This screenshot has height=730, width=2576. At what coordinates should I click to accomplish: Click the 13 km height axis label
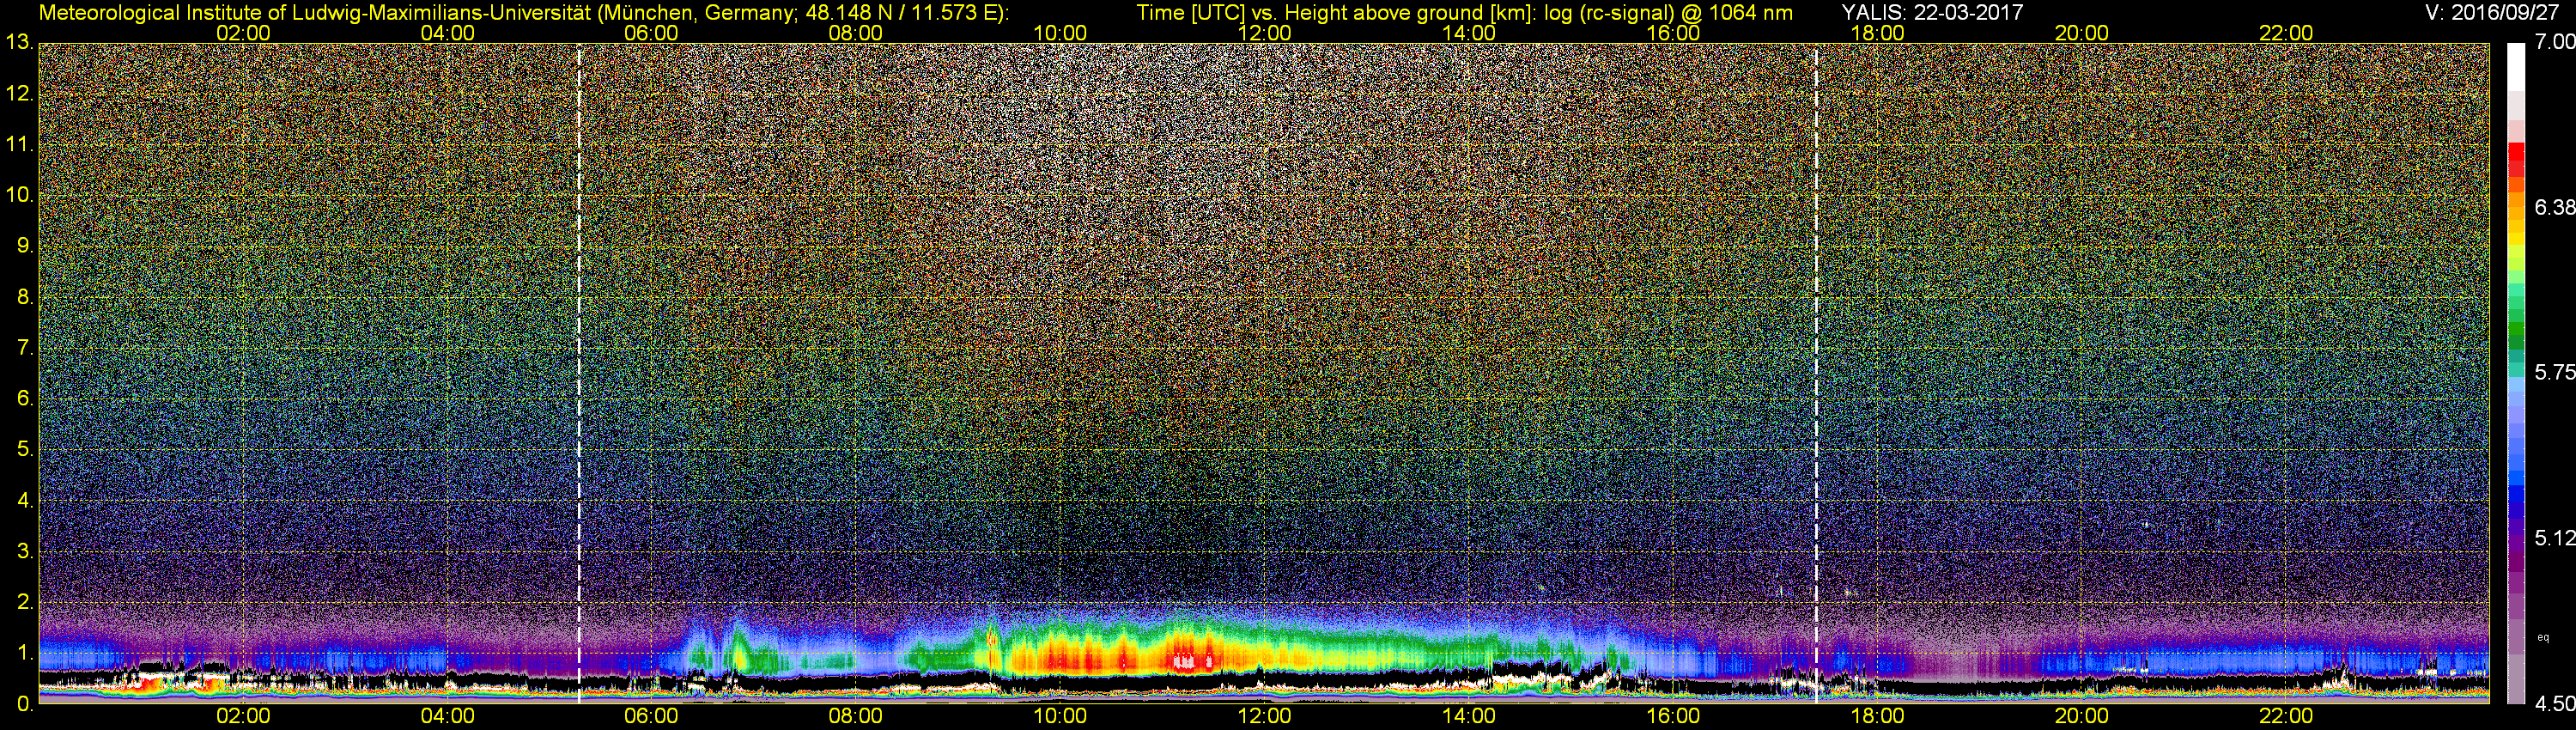[x=19, y=42]
